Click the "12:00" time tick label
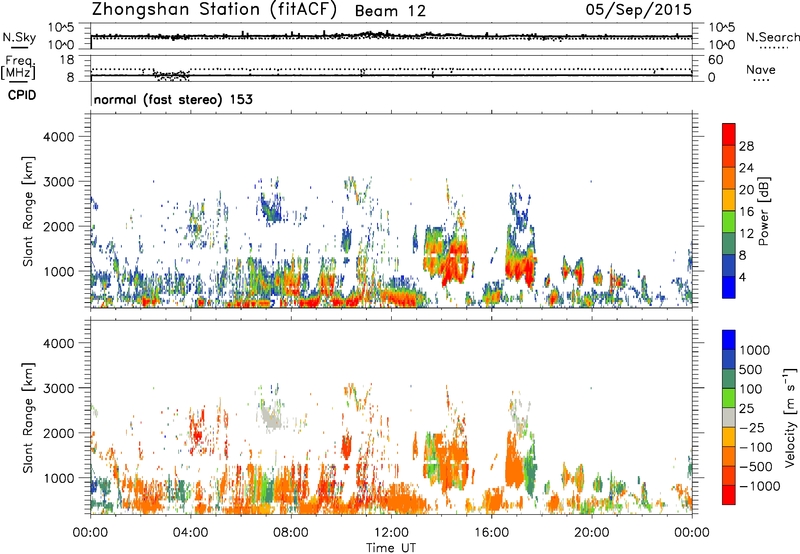Screen dimensions: 800x554 pos(391,533)
